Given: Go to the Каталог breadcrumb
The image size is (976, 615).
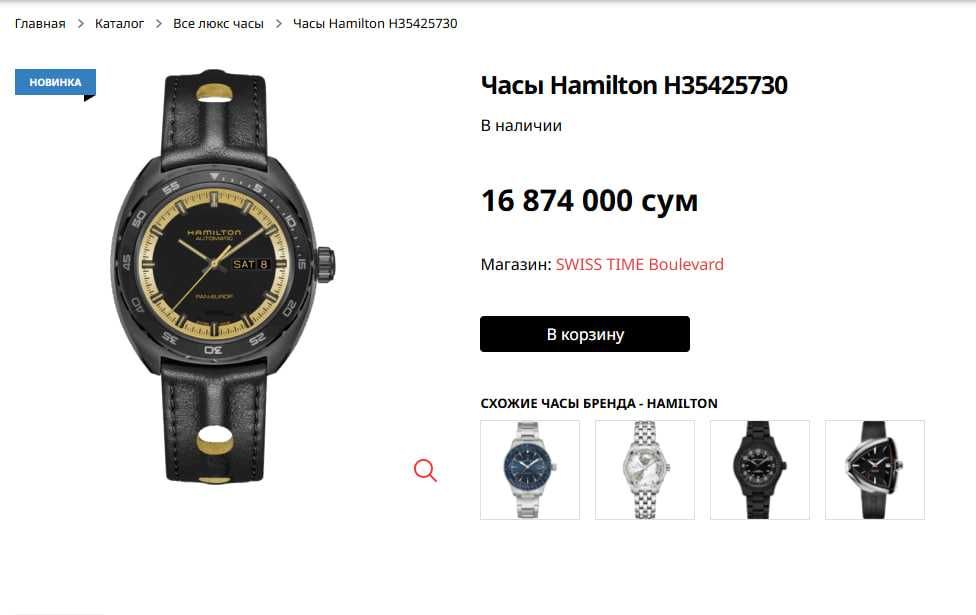Looking at the screenshot, I should point(119,24).
